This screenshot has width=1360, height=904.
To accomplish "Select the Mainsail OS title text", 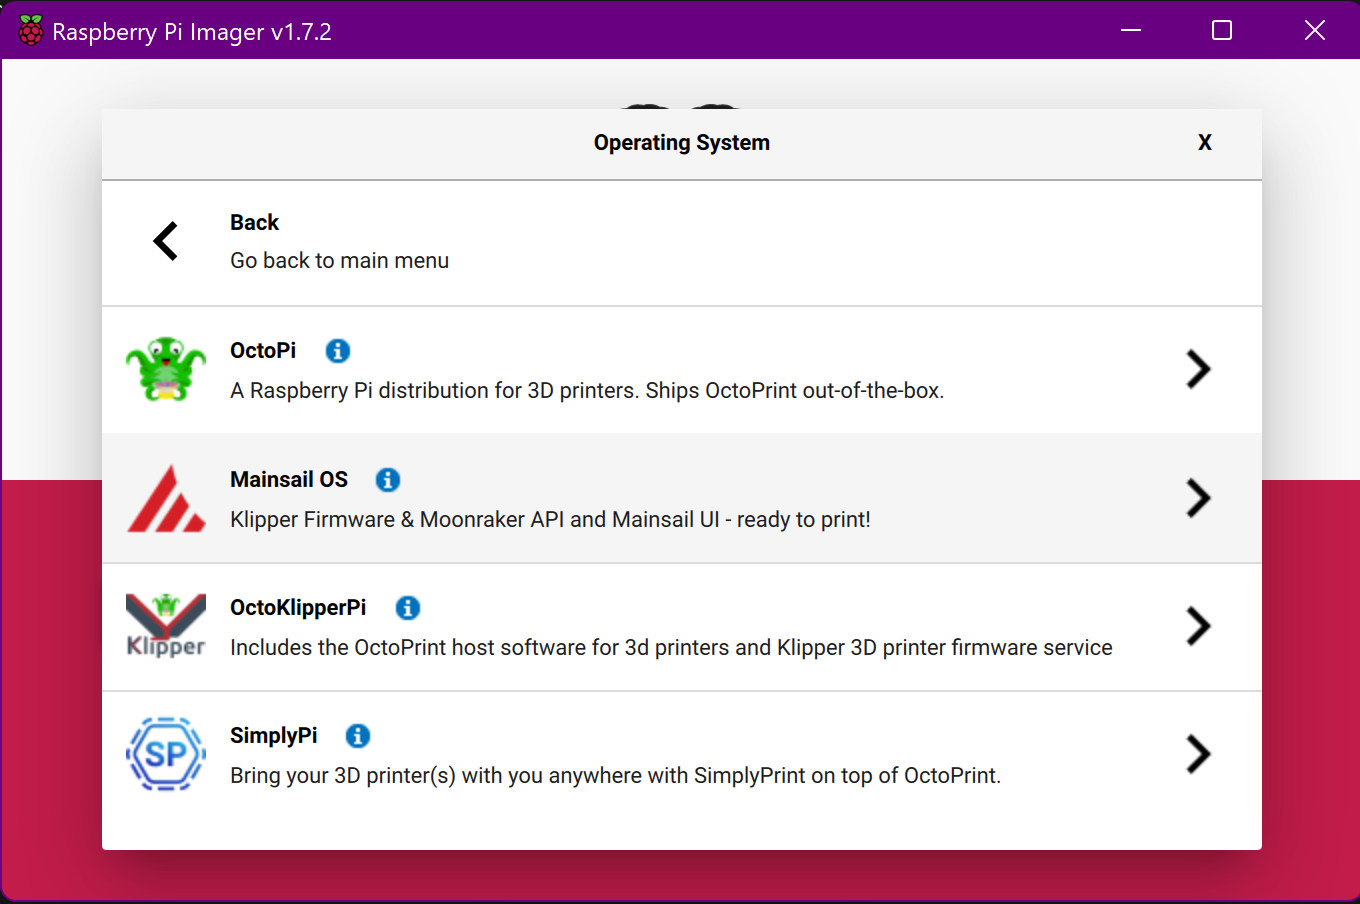I will (289, 480).
